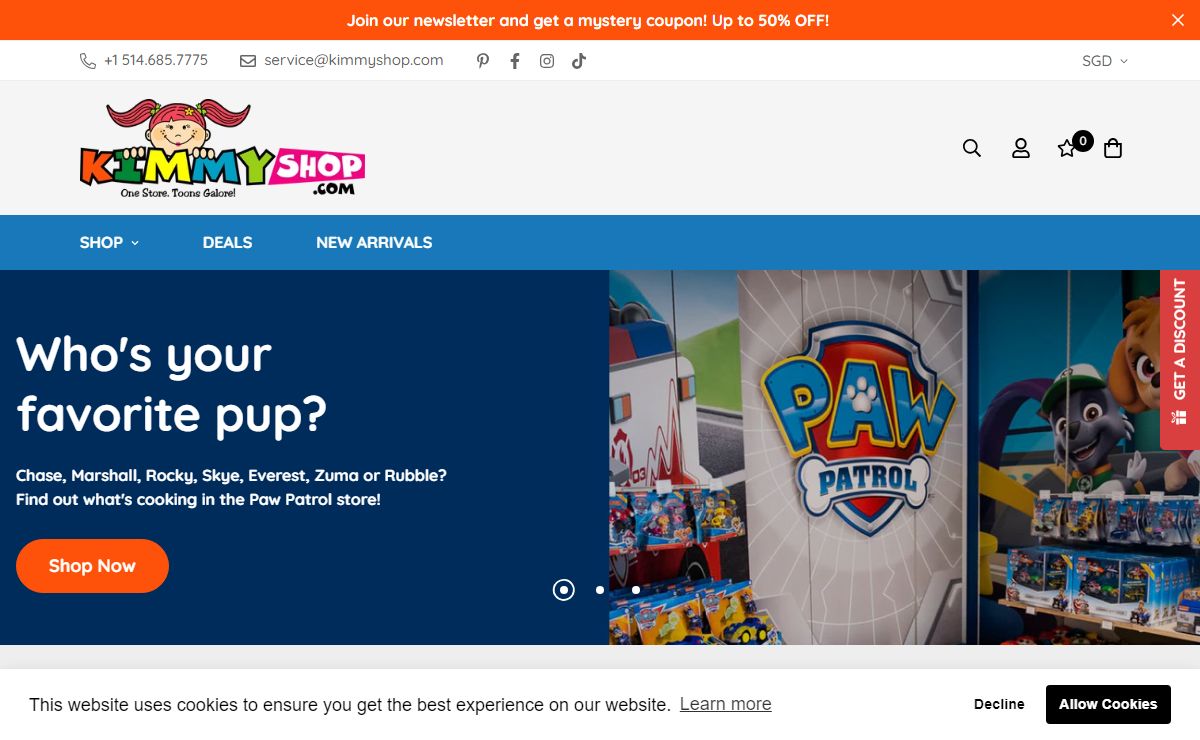The height and width of the screenshot is (740, 1200).
Task: Click the "Who's your favorite pup?" heading
Action: click(172, 384)
